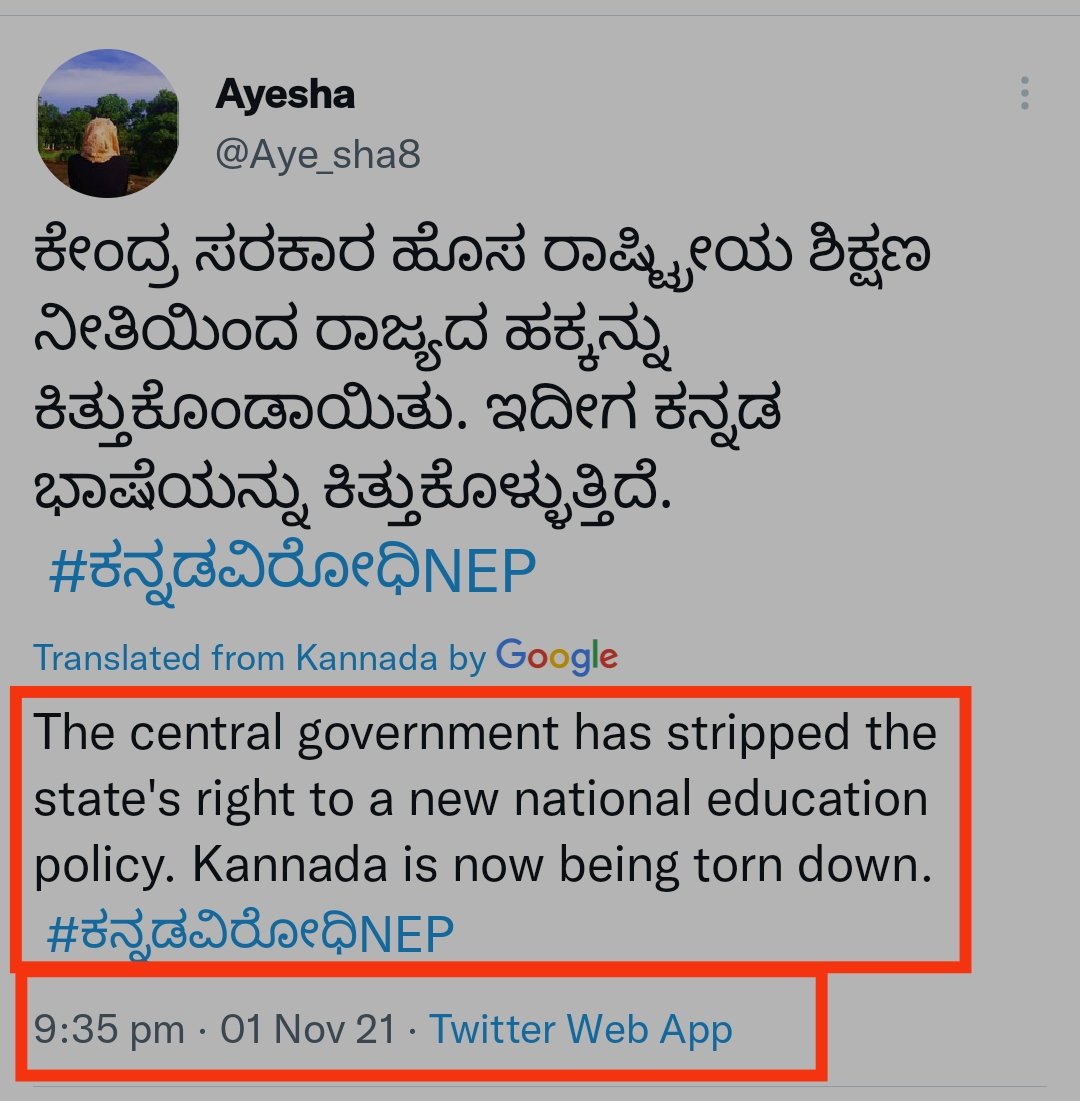Click the 9:35 pm timestamp
1080x1101 pixels.
click(x=110, y=1030)
